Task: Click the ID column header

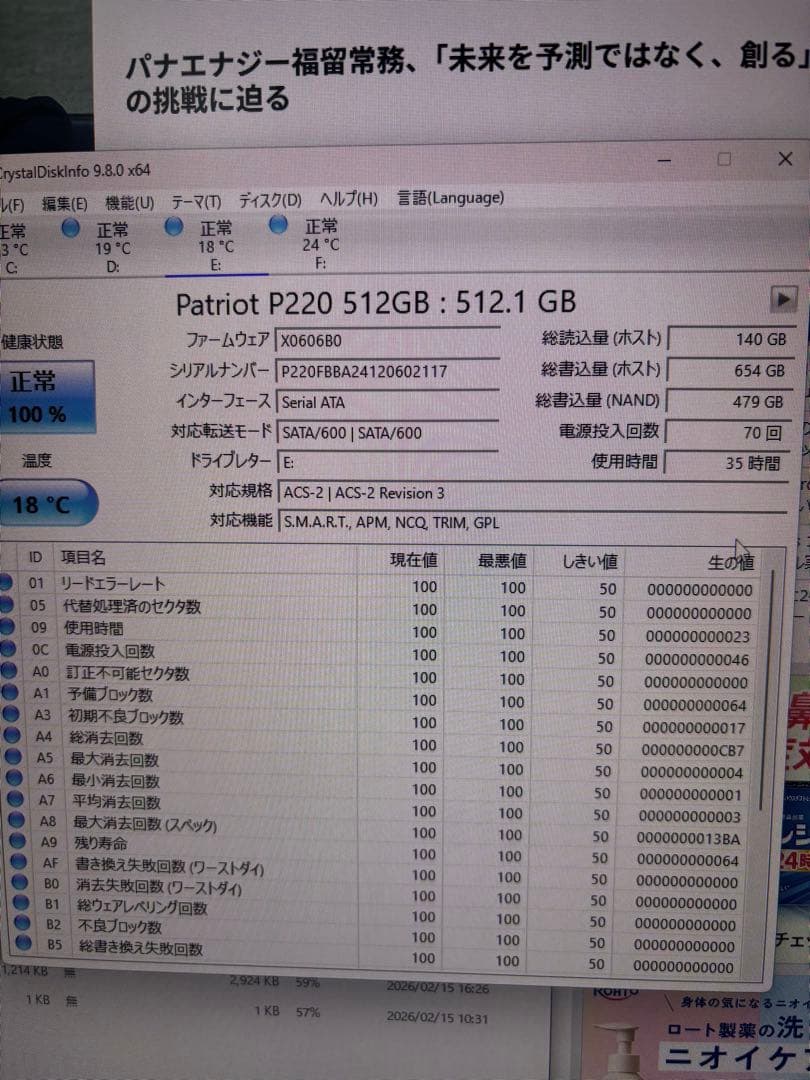Action: point(36,557)
